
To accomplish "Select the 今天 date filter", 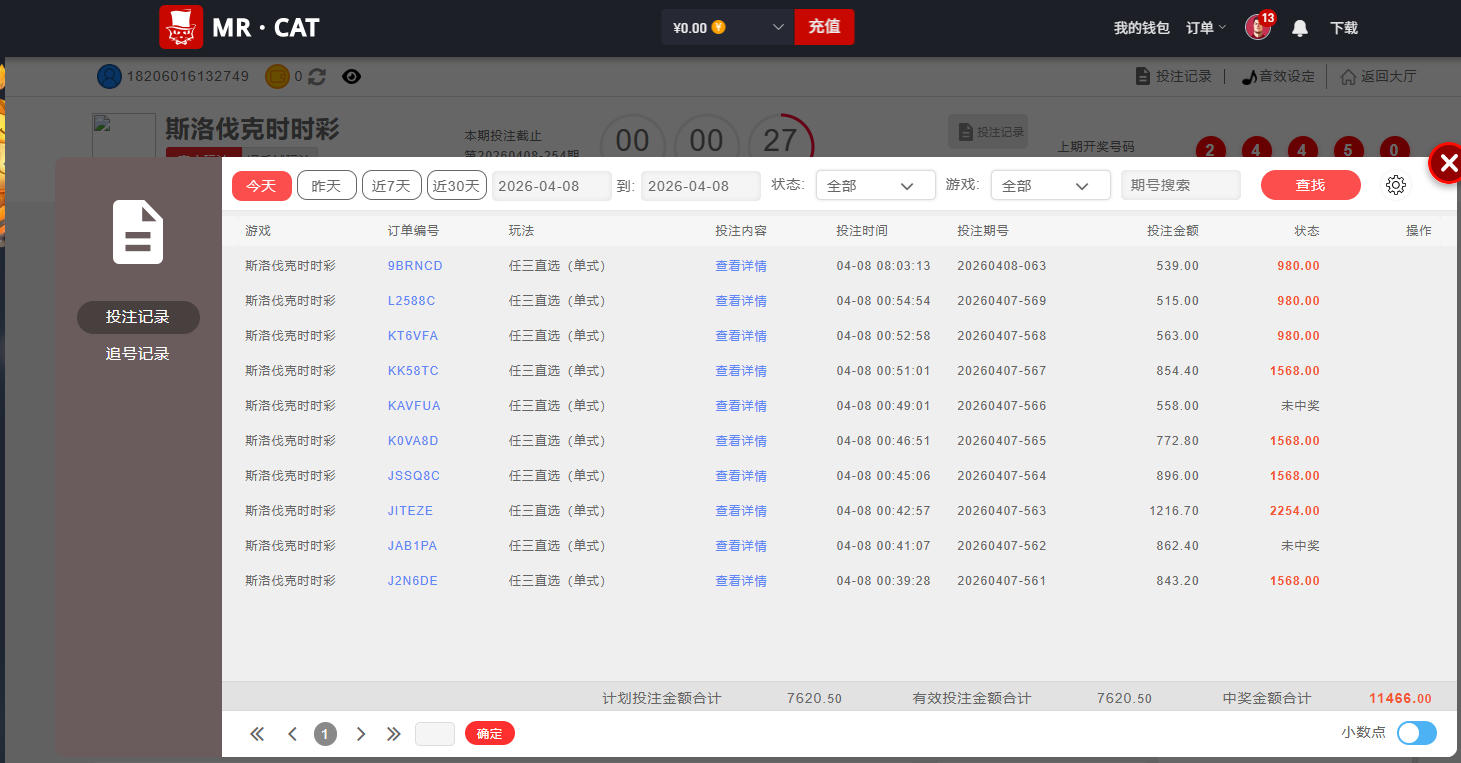I will (261, 186).
